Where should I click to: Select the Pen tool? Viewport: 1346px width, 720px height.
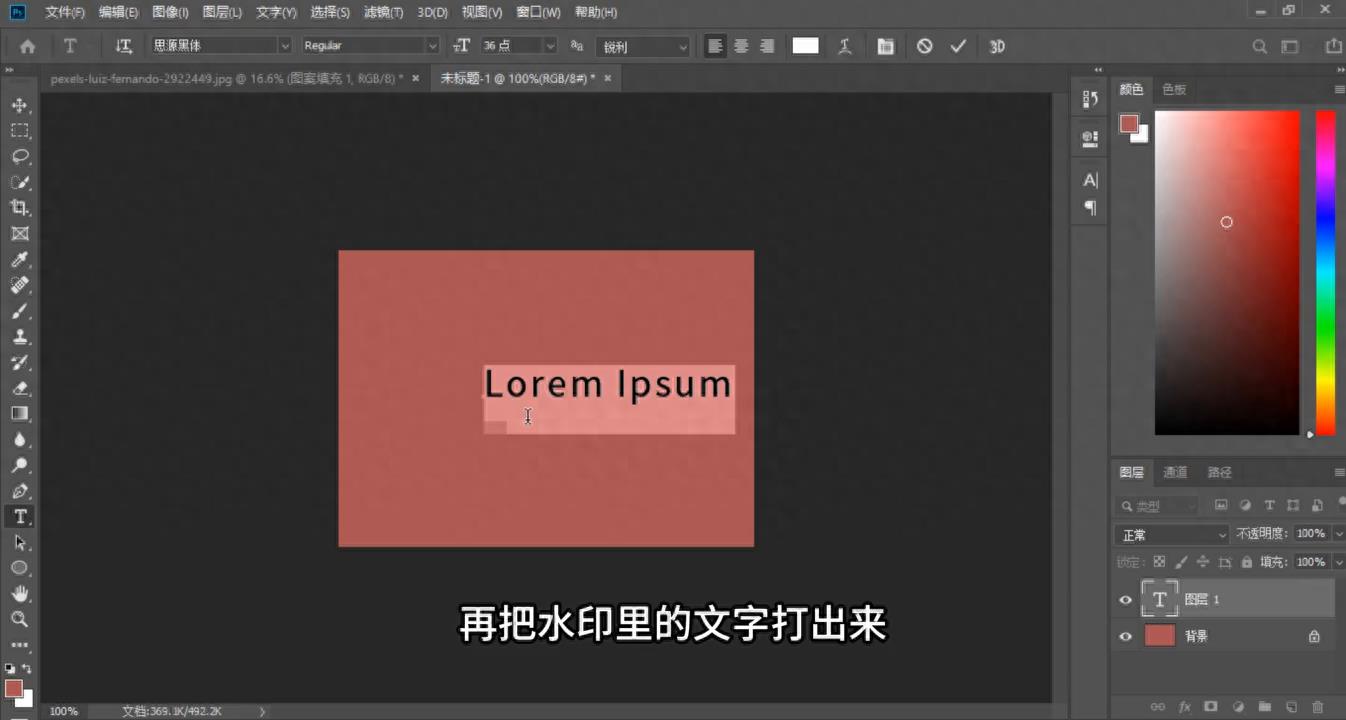19,491
